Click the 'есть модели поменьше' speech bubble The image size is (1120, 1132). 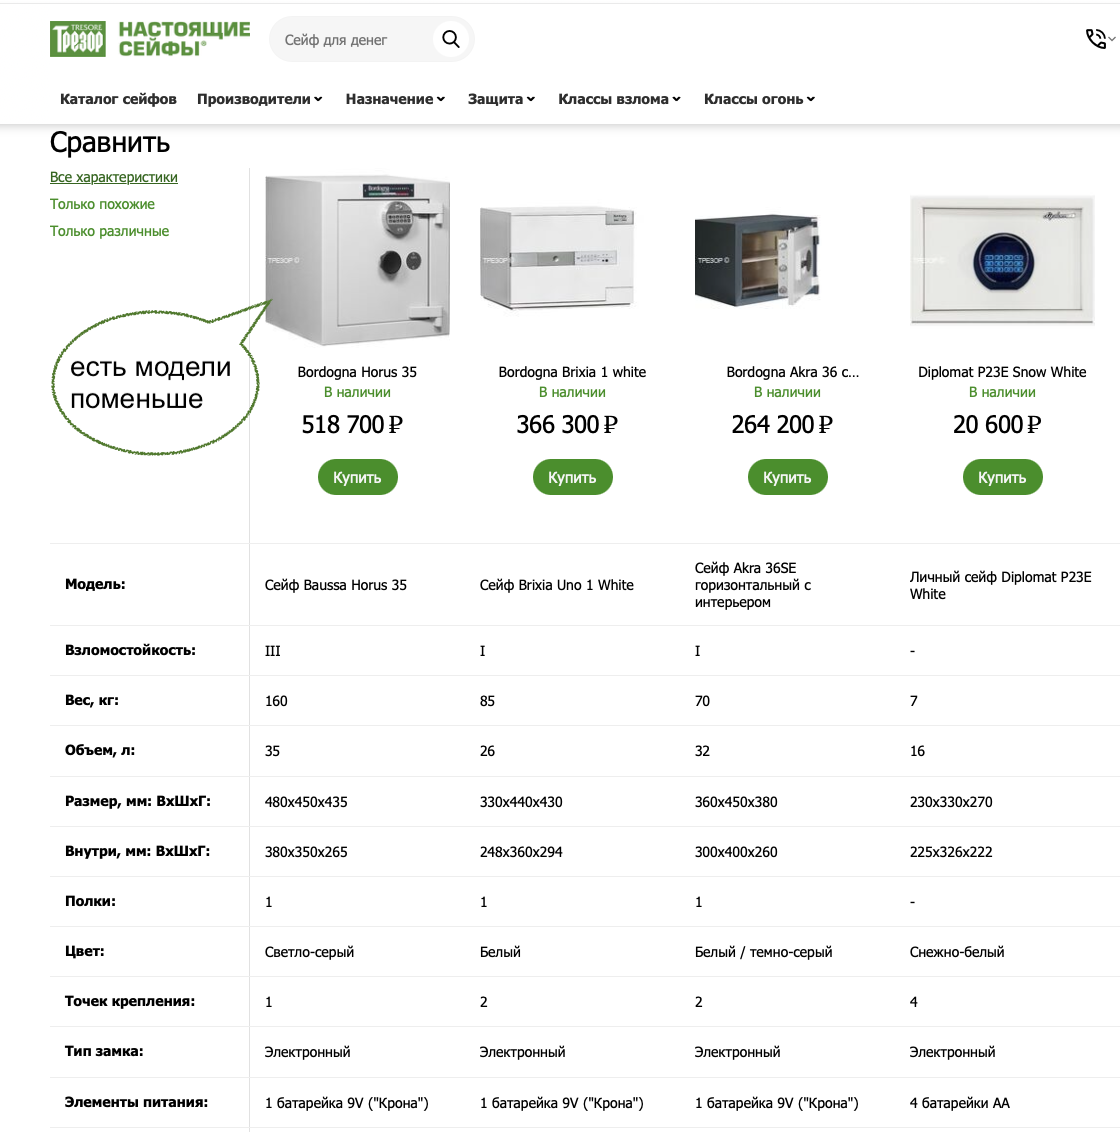point(155,383)
